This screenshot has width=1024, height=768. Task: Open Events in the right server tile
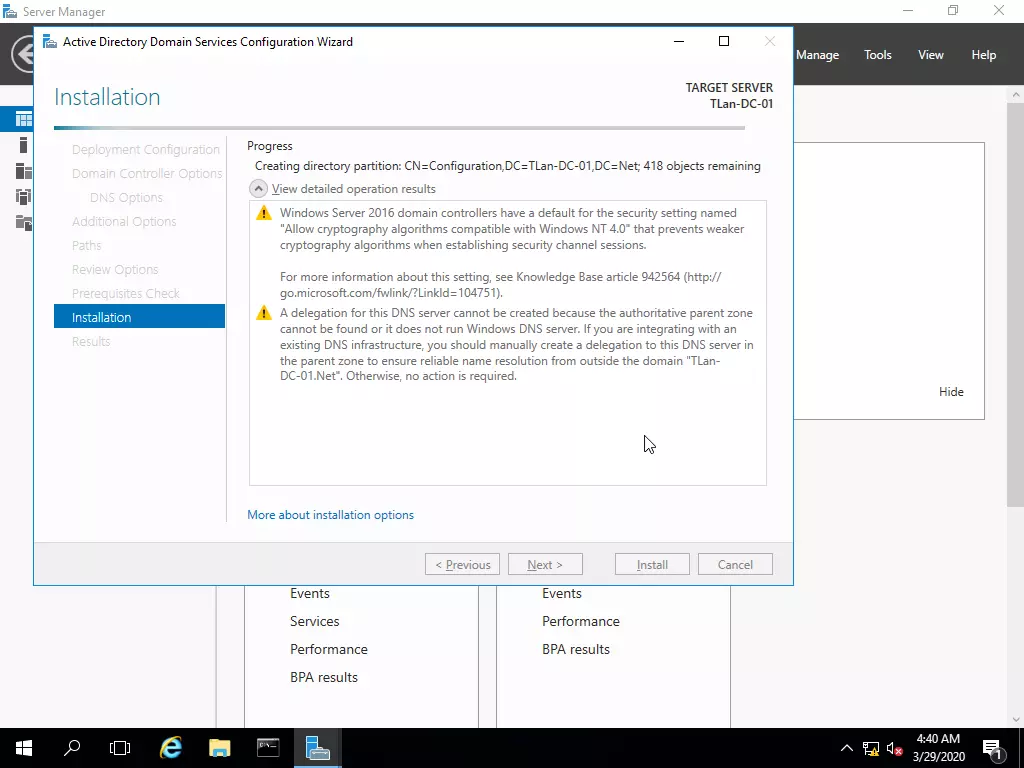tap(562, 593)
